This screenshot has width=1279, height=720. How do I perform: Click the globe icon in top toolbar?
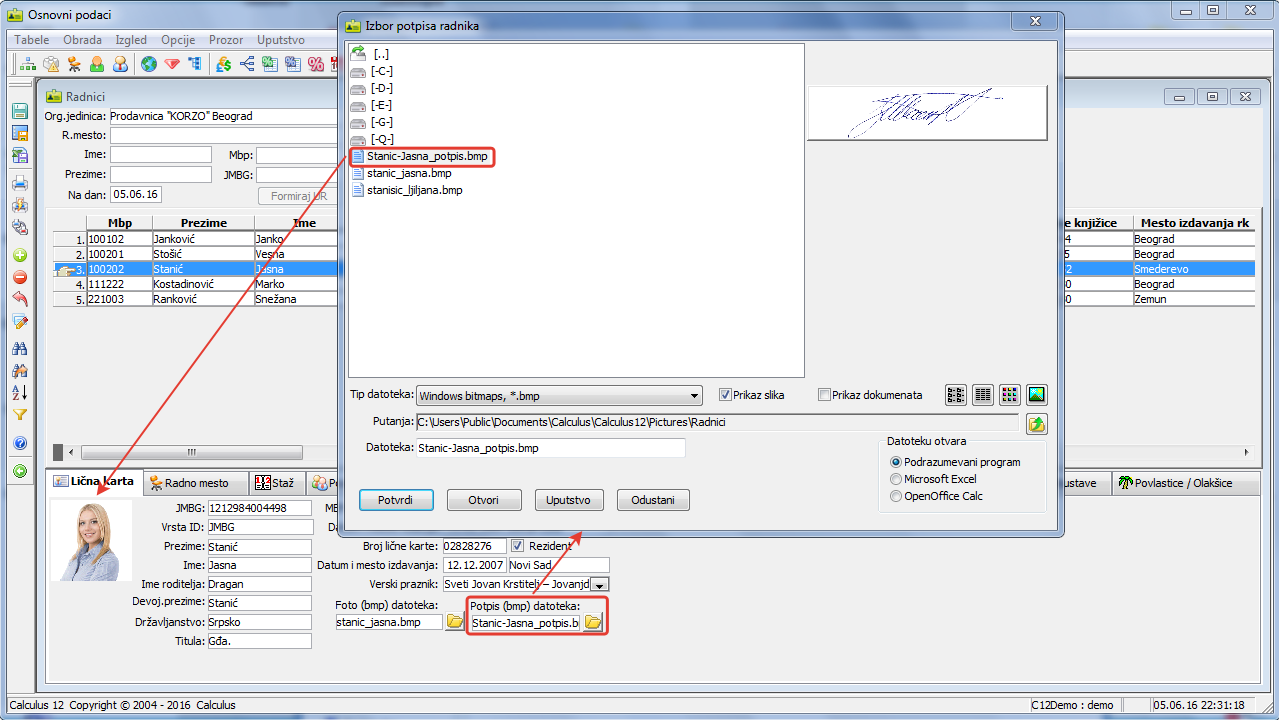pos(149,64)
